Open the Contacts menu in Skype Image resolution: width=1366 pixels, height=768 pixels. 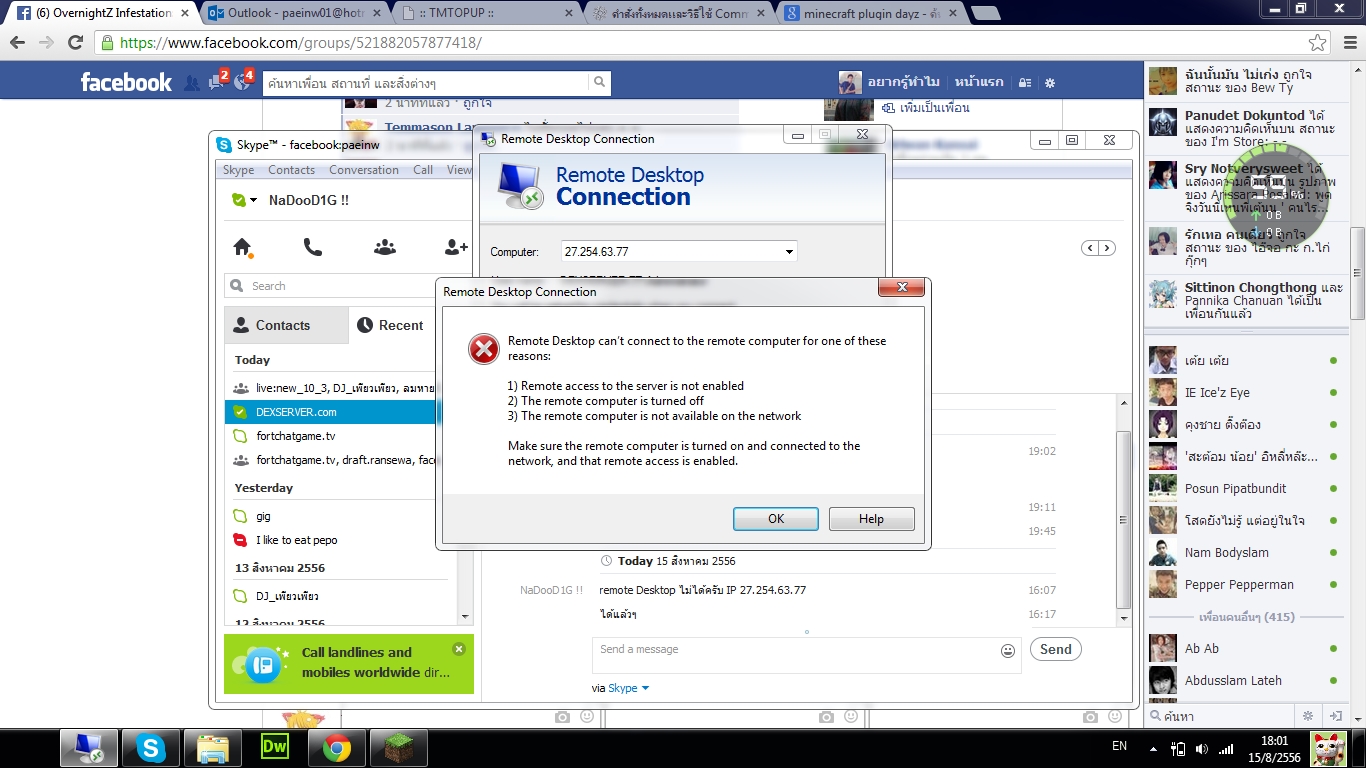(291, 170)
